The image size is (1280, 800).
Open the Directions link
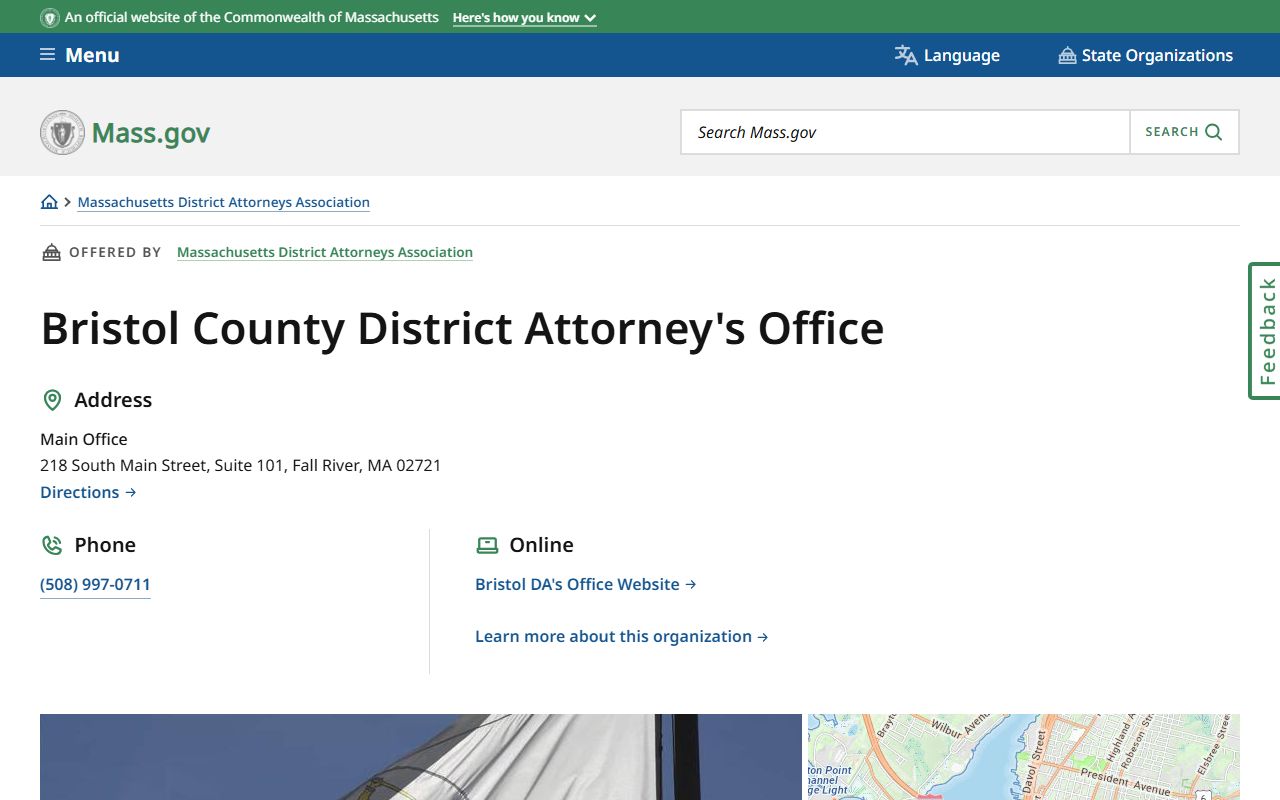88,492
